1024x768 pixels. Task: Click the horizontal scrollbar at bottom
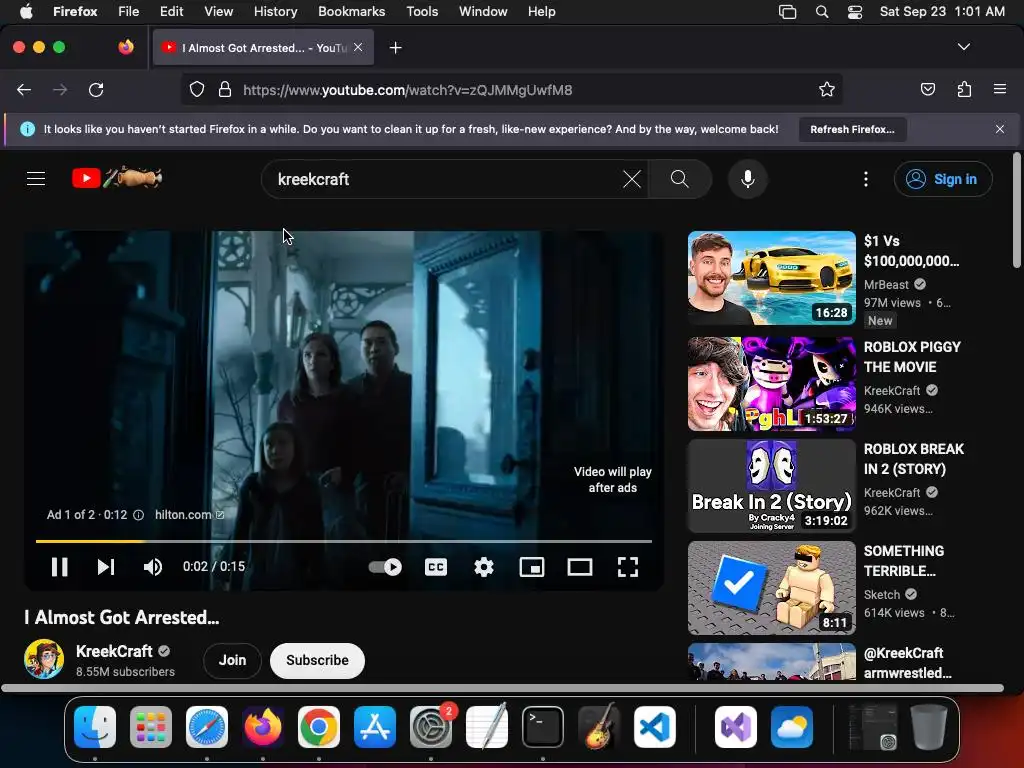502,688
